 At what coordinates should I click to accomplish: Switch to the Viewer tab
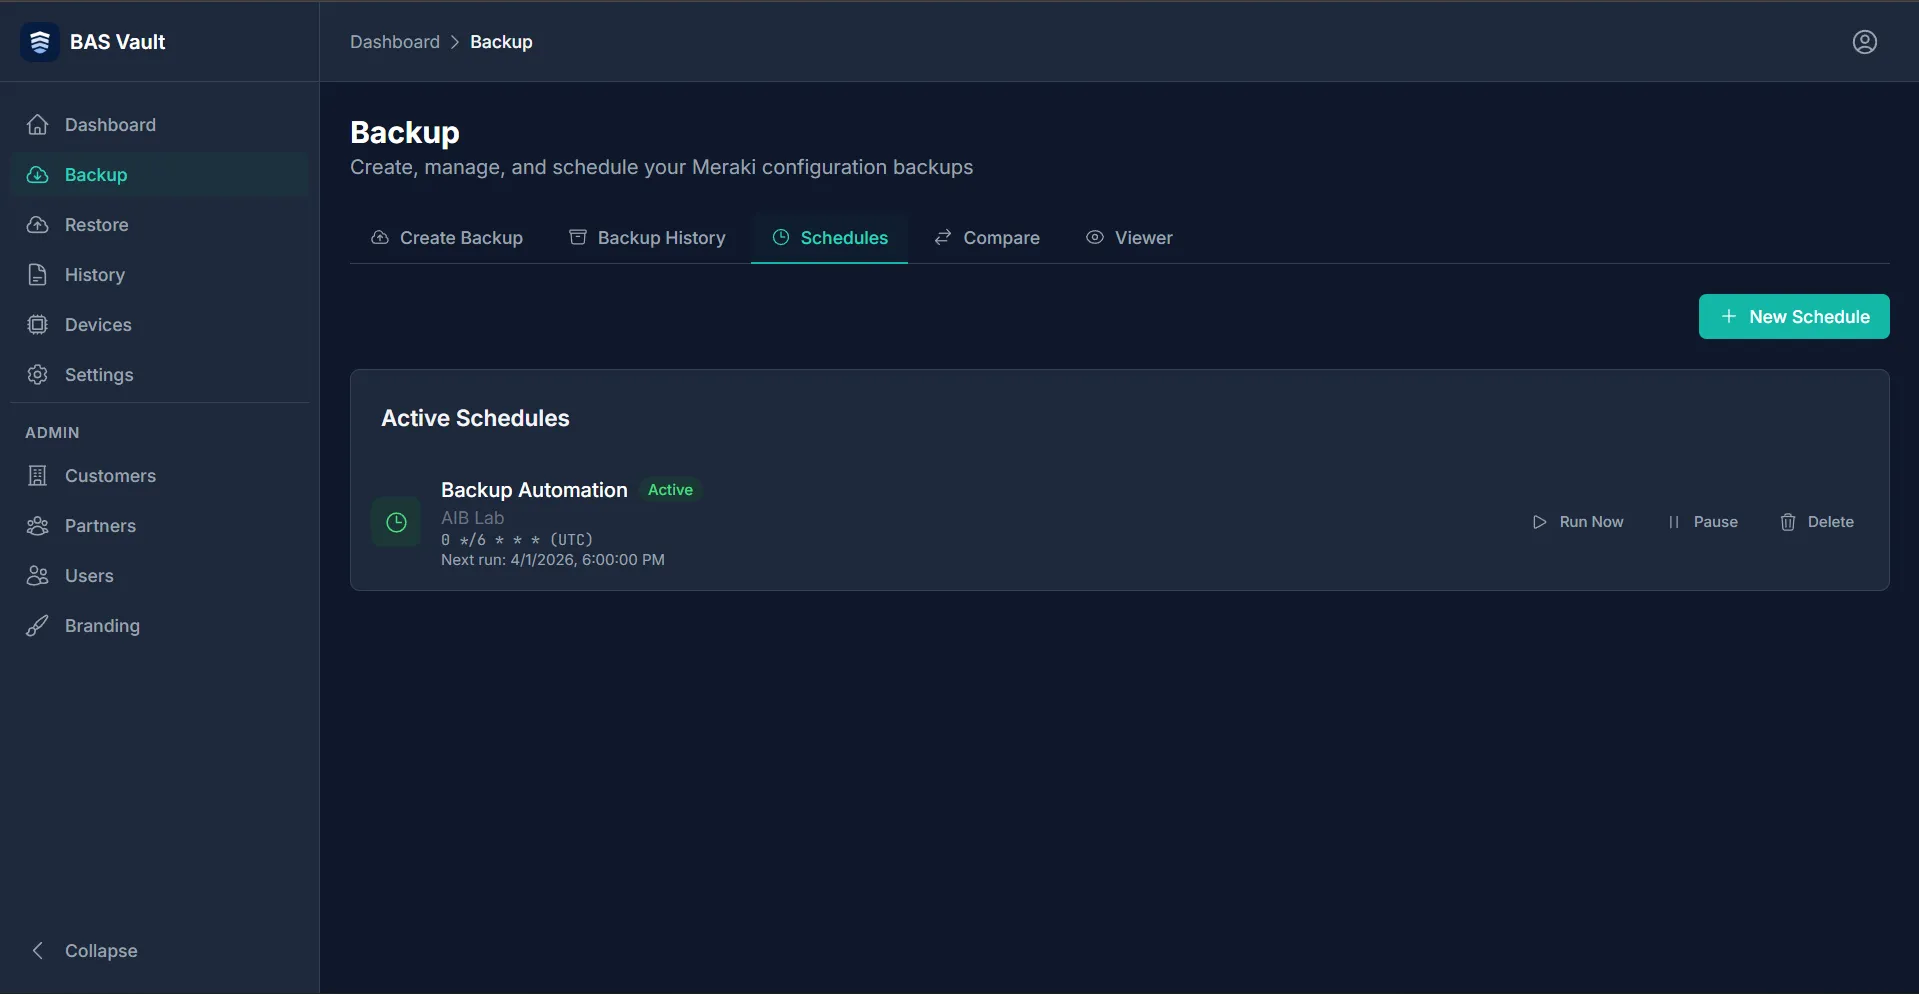[1129, 238]
